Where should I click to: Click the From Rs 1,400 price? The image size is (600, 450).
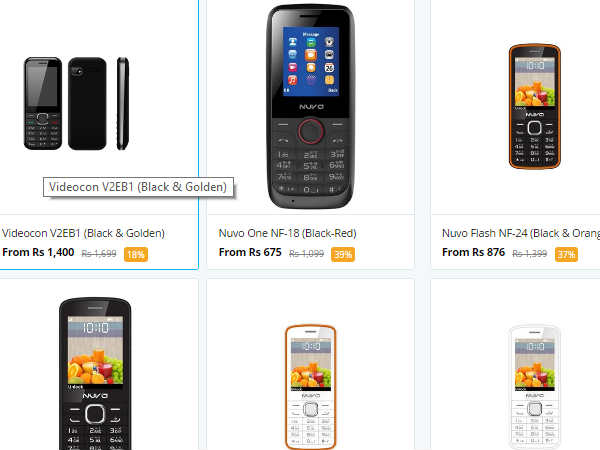tap(38, 253)
